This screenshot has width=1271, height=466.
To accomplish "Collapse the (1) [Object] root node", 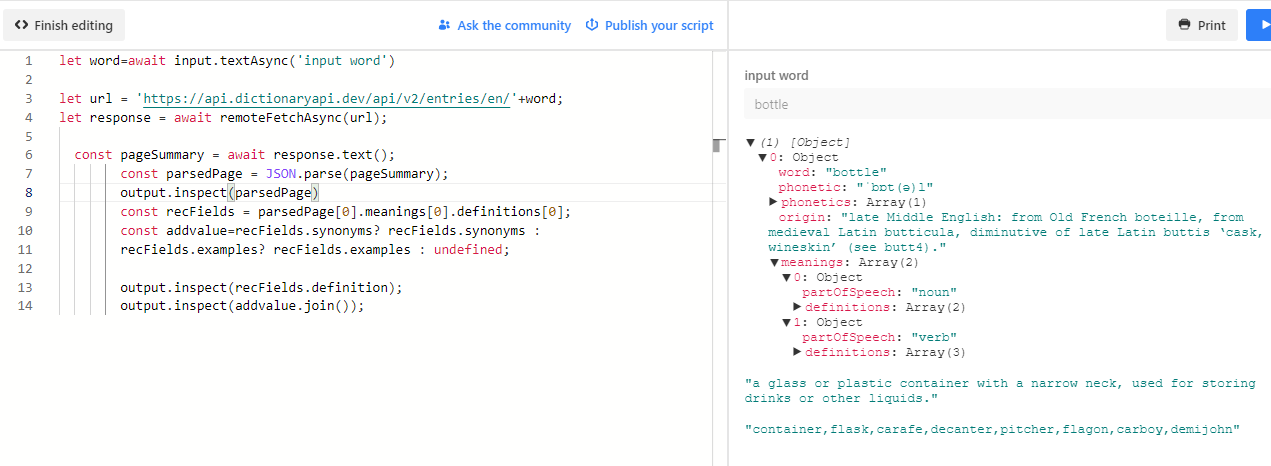I will (x=751, y=143).
